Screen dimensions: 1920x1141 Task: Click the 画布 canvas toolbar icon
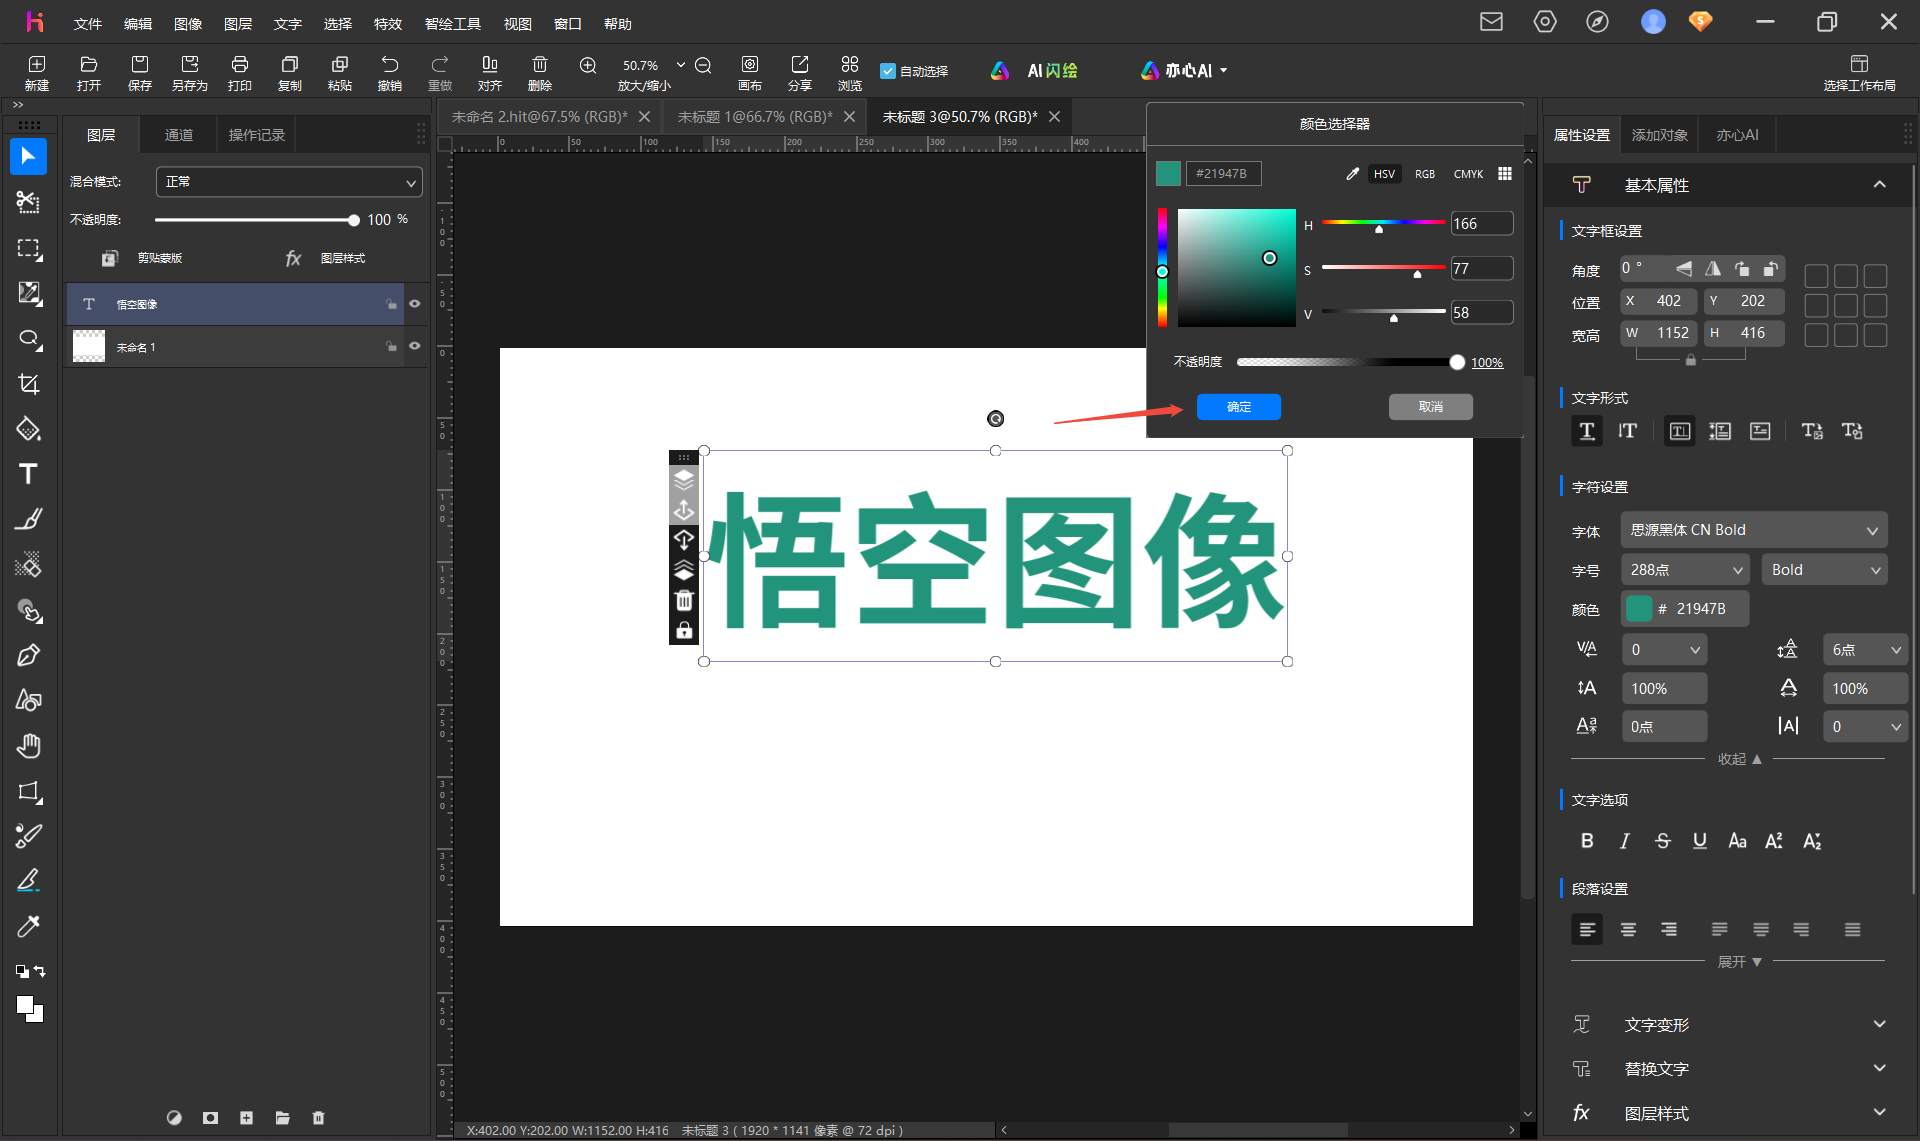click(750, 72)
